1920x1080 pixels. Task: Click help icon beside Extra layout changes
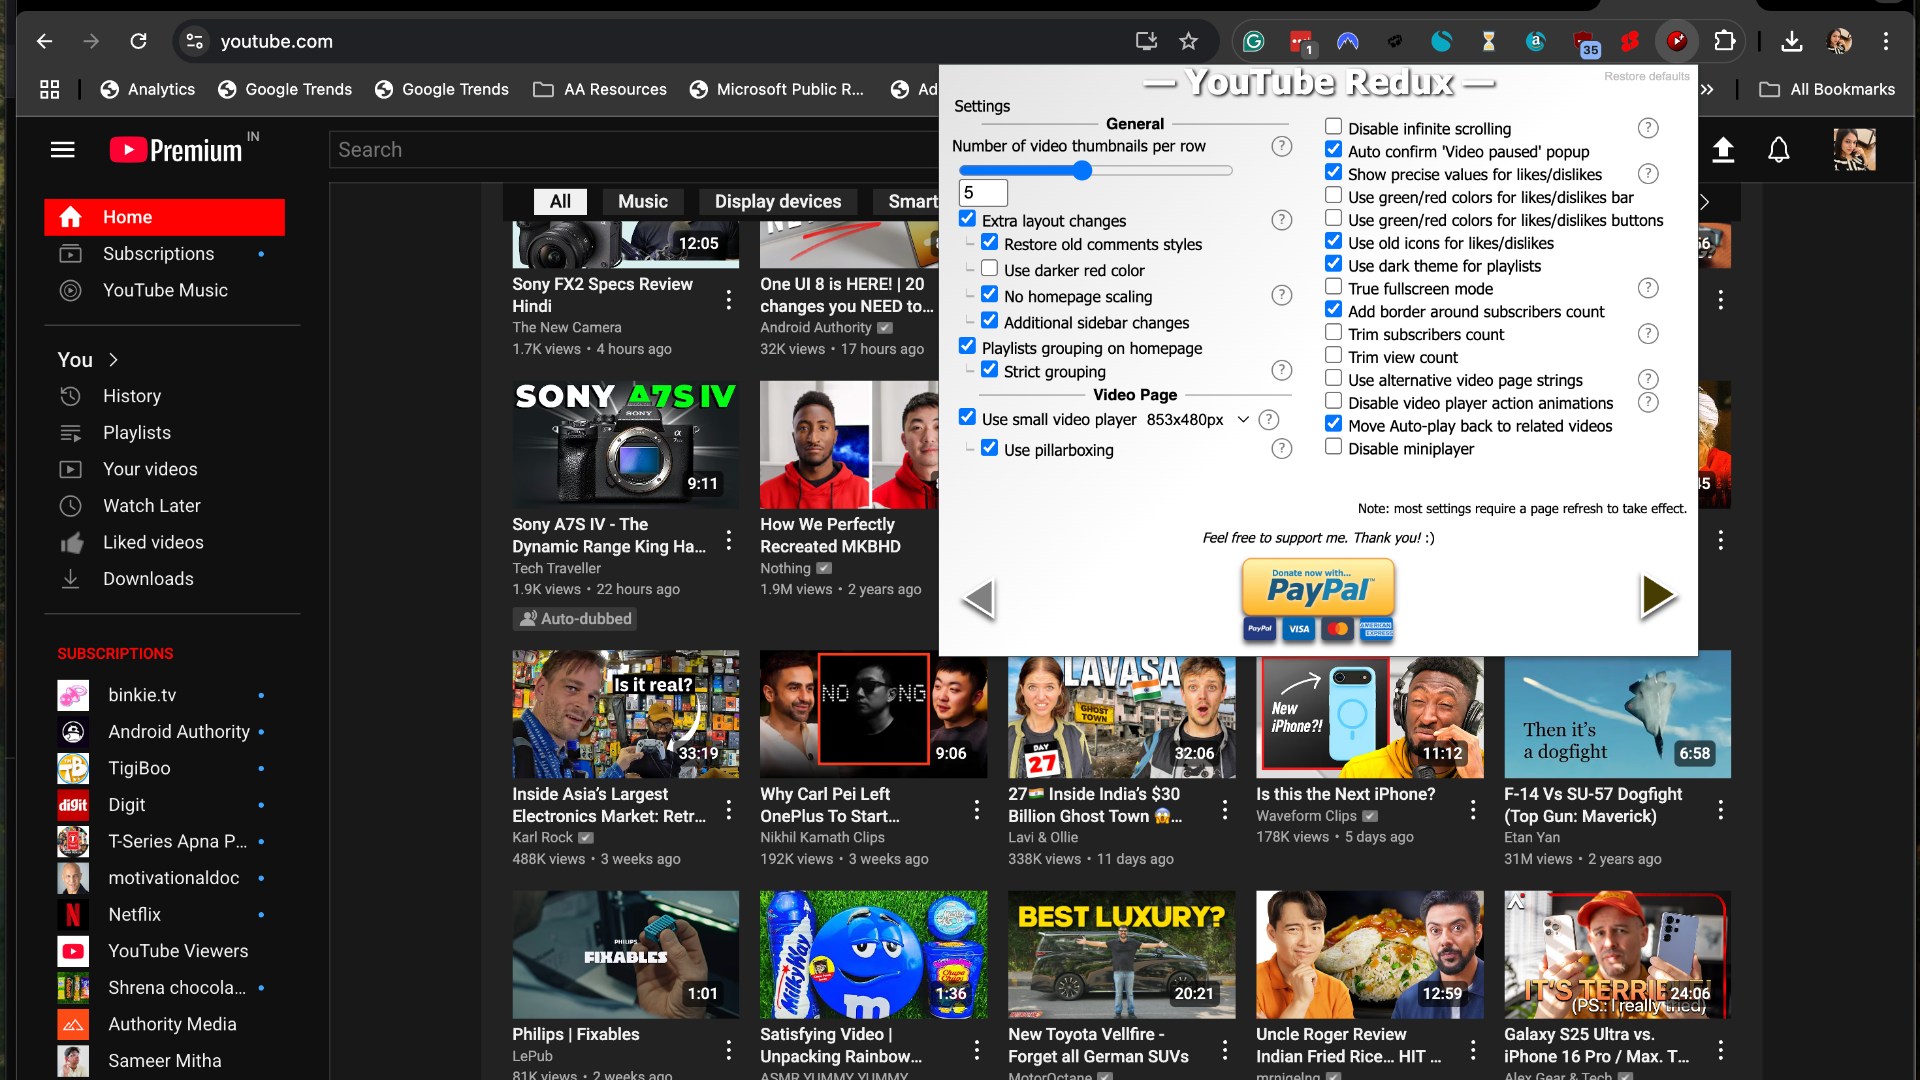coord(1281,220)
